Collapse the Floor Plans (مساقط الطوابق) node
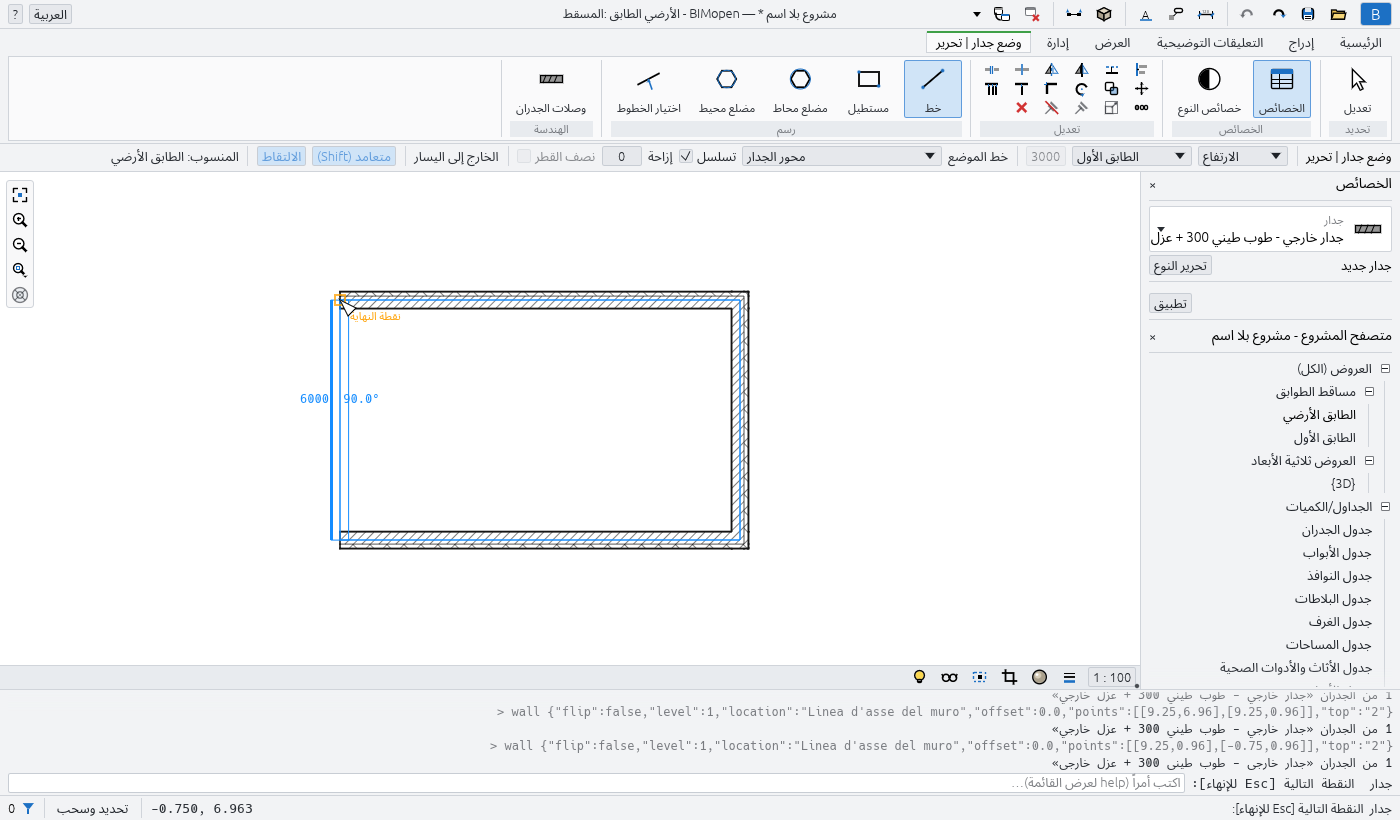This screenshot has height=820, width=1400. point(1369,392)
